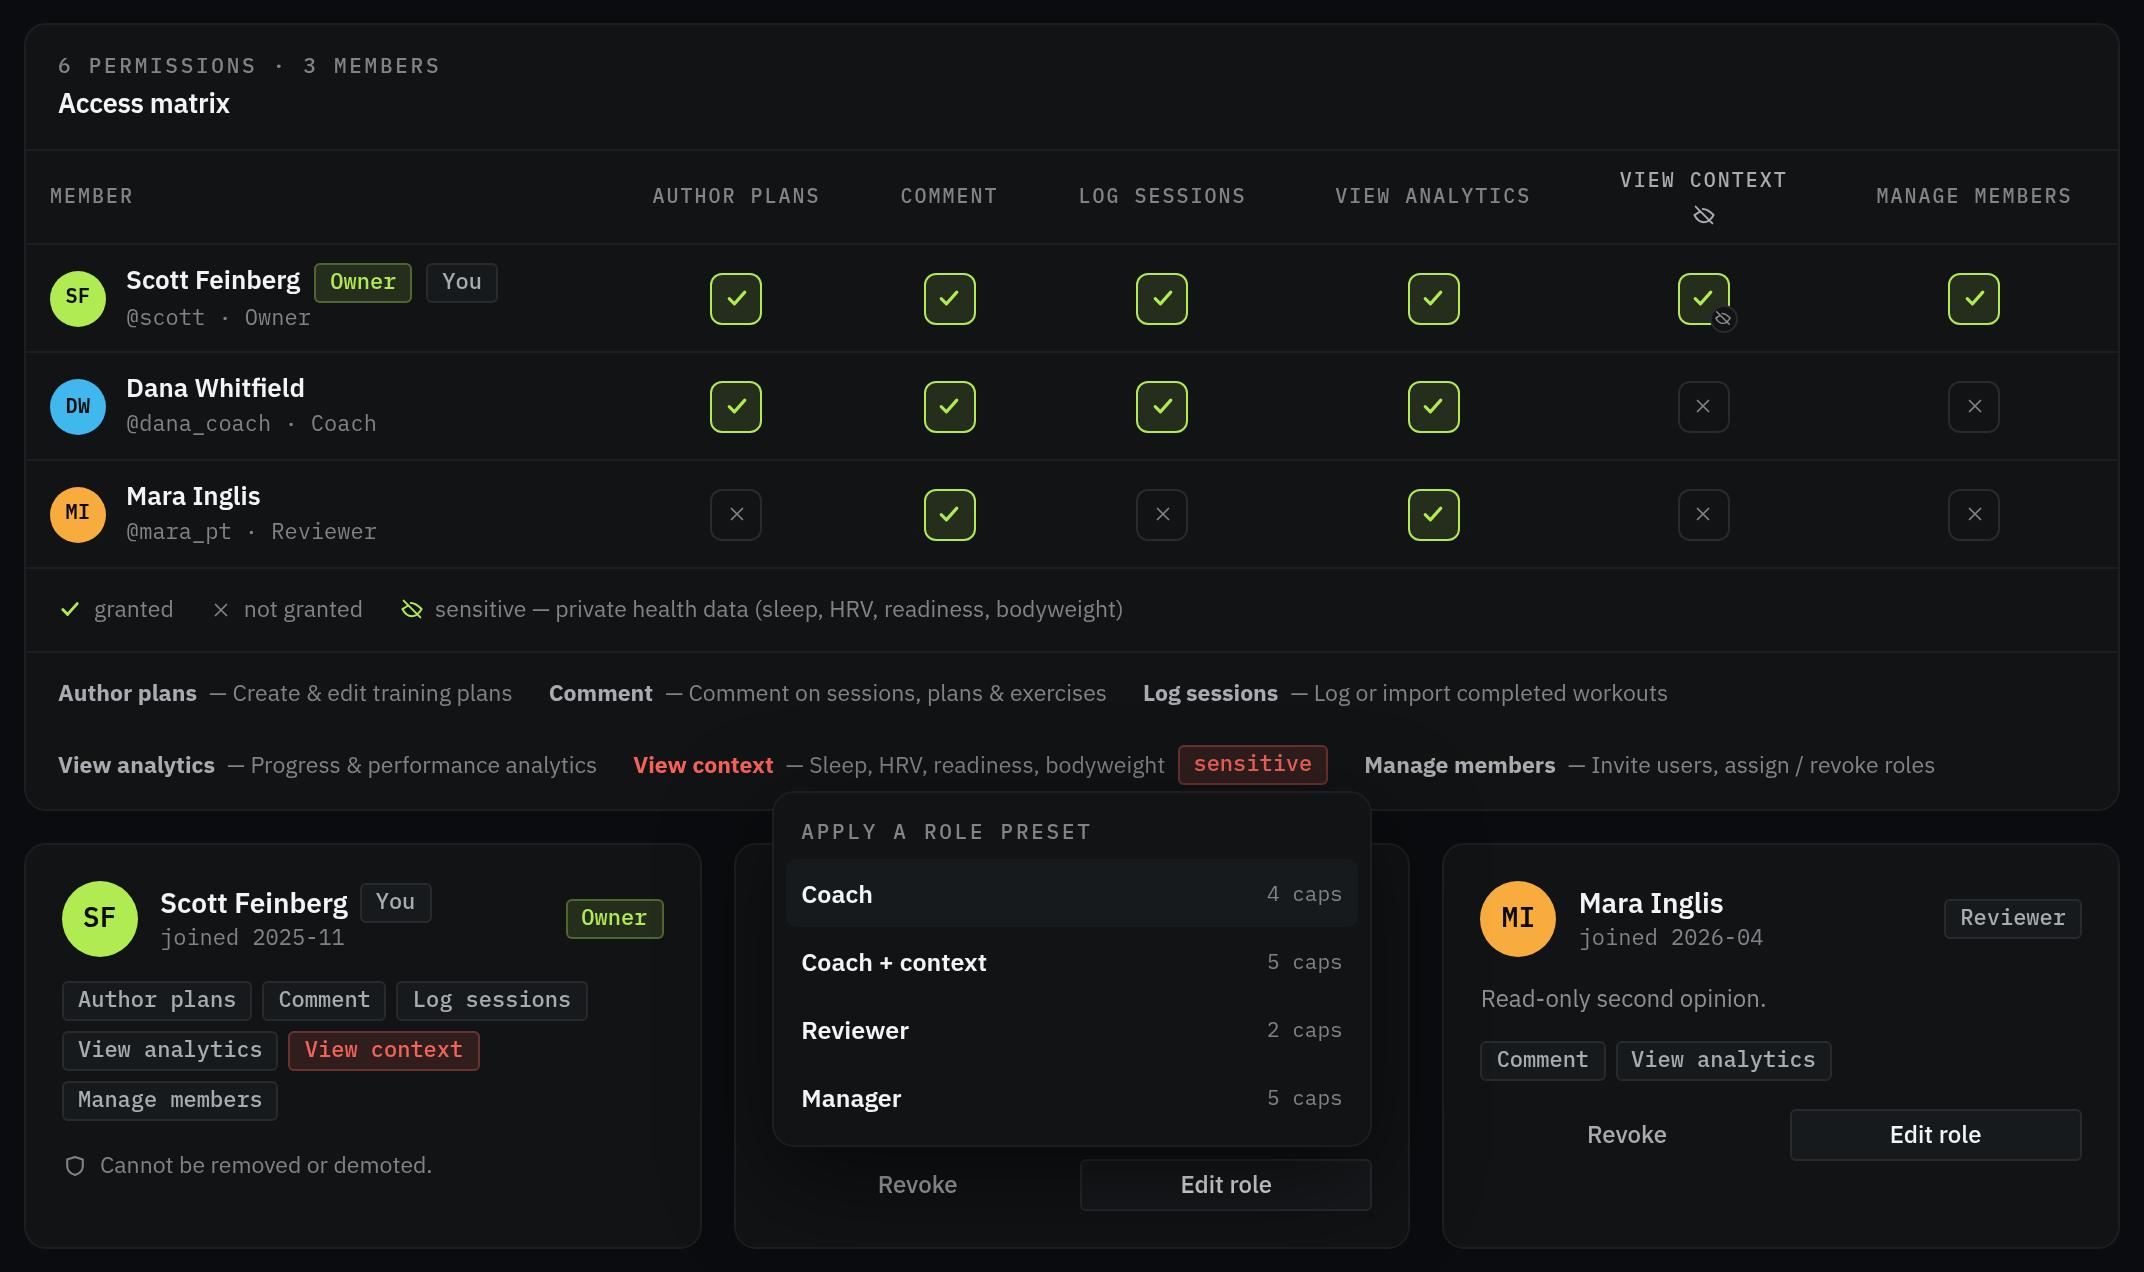Select the Coach + context role preset
The height and width of the screenshot is (1272, 2144).
[x=1071, y=962]
